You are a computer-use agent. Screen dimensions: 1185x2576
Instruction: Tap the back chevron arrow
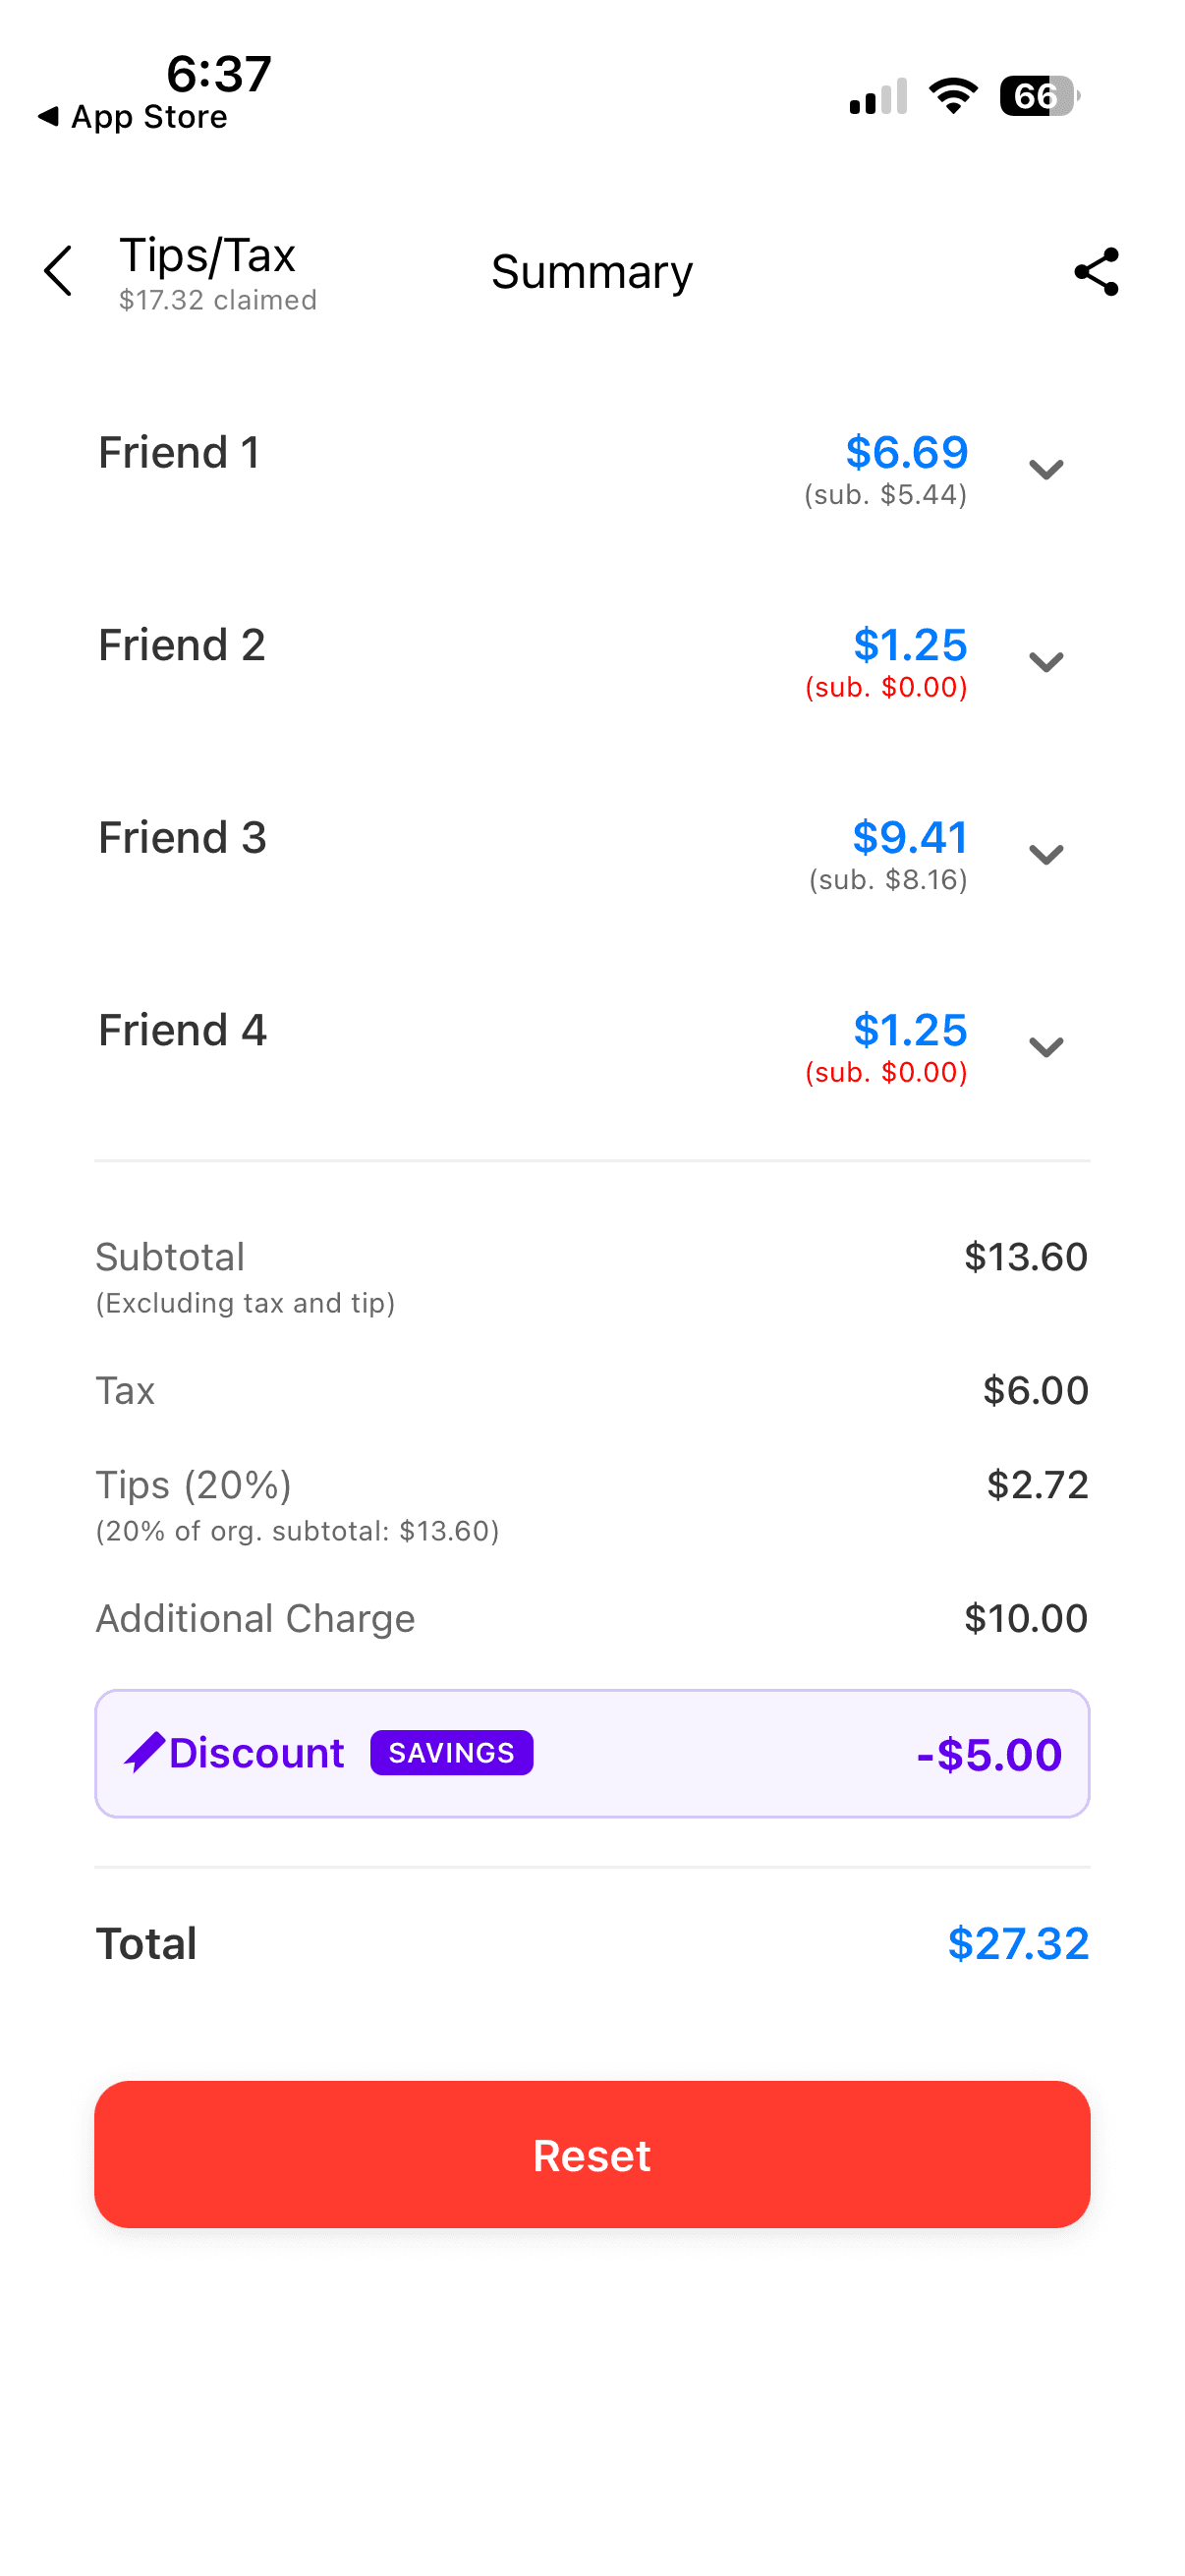[59, 271]
